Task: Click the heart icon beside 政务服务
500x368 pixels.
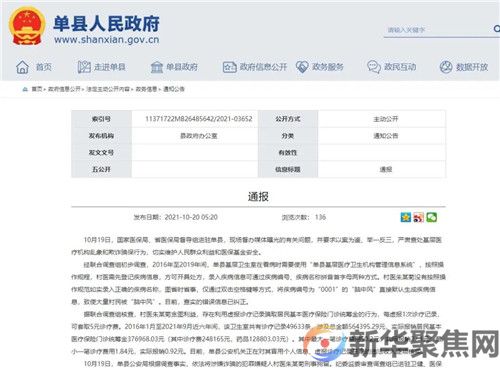Action: [302, 67]
